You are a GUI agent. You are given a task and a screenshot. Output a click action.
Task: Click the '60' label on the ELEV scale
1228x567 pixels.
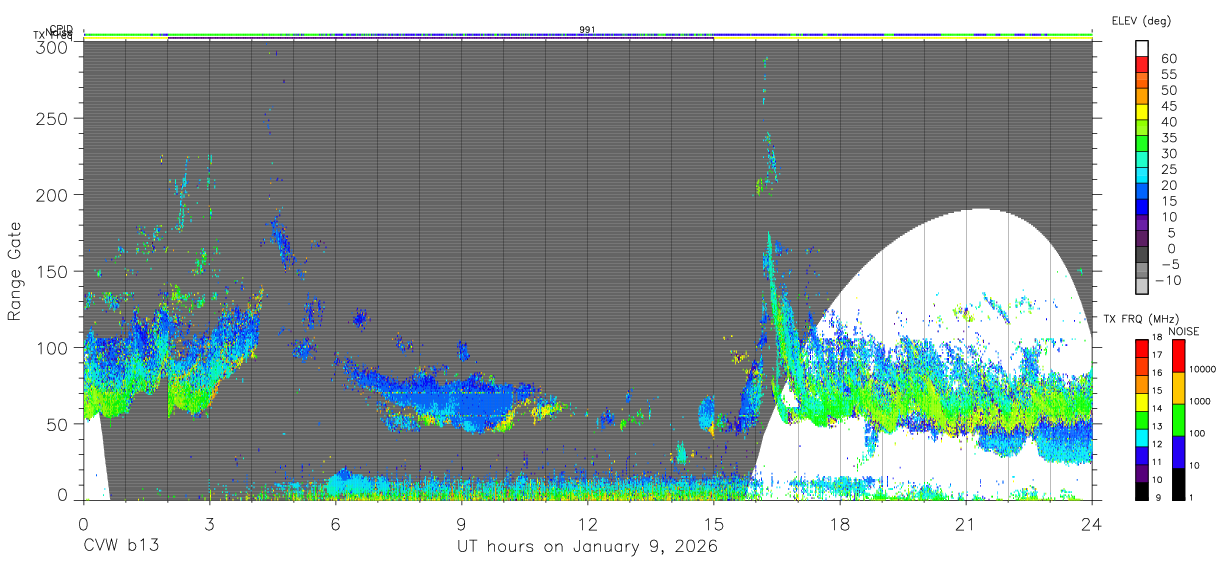[1169, 58]
